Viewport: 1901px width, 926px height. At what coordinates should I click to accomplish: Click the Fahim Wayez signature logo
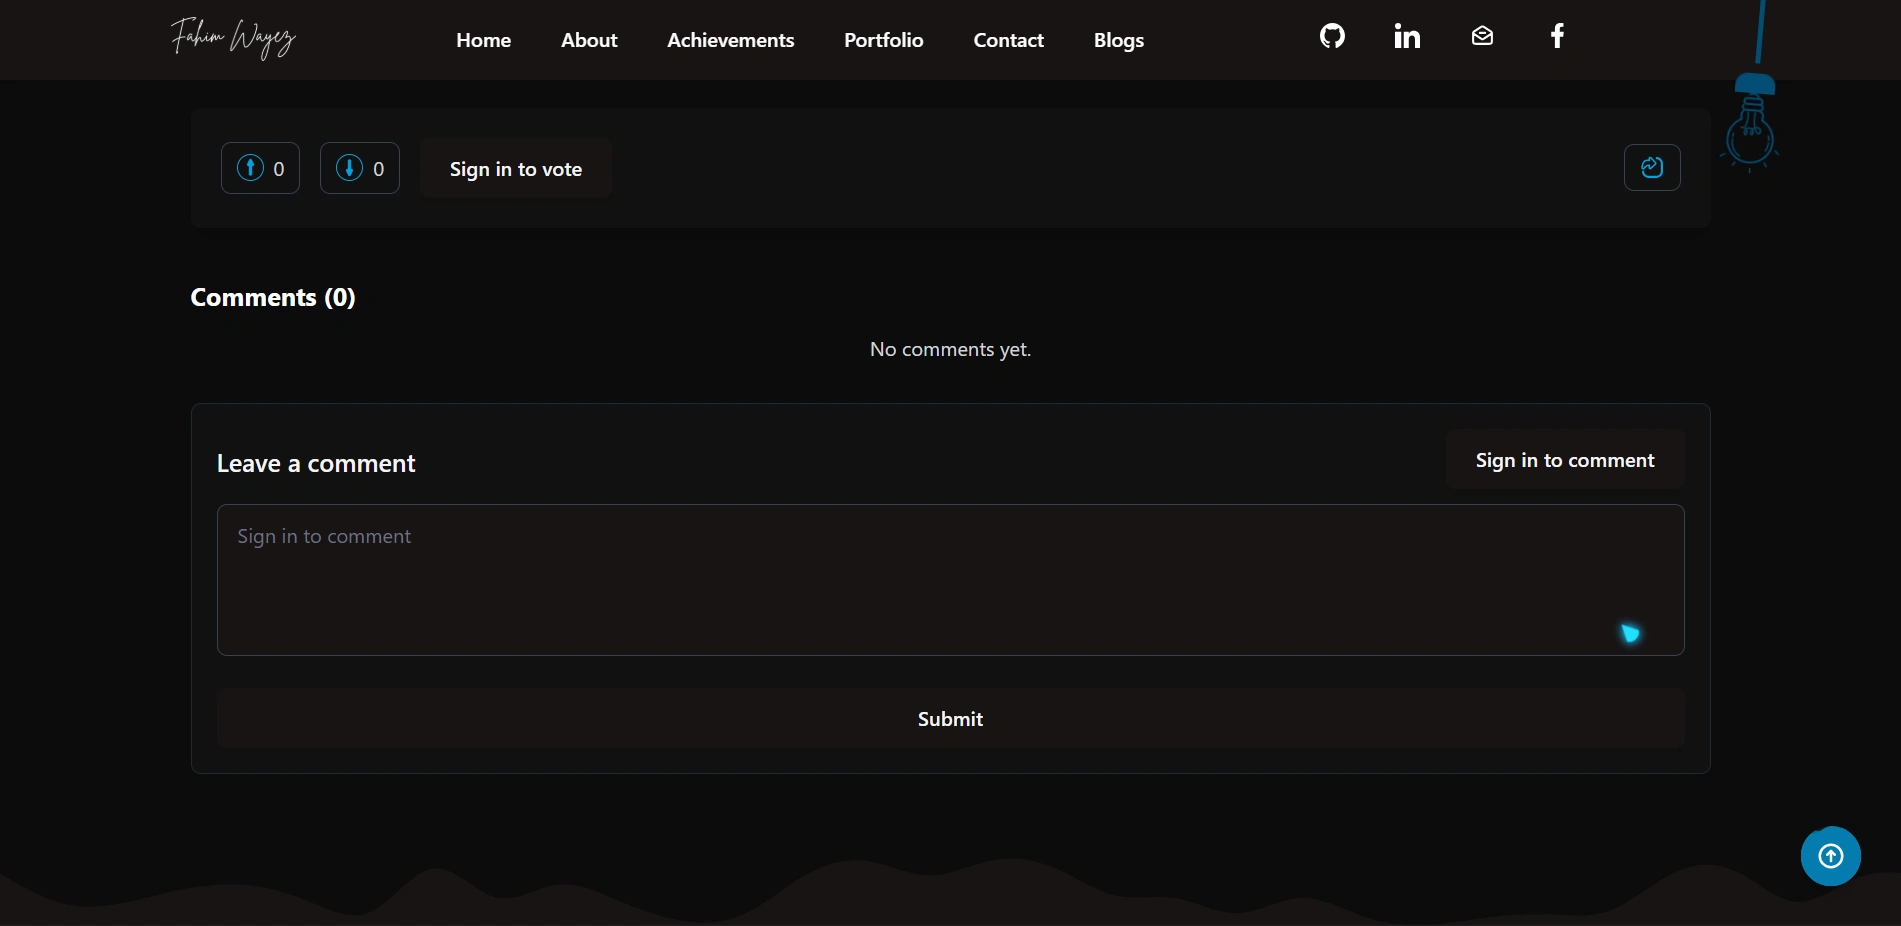(232, 39)
